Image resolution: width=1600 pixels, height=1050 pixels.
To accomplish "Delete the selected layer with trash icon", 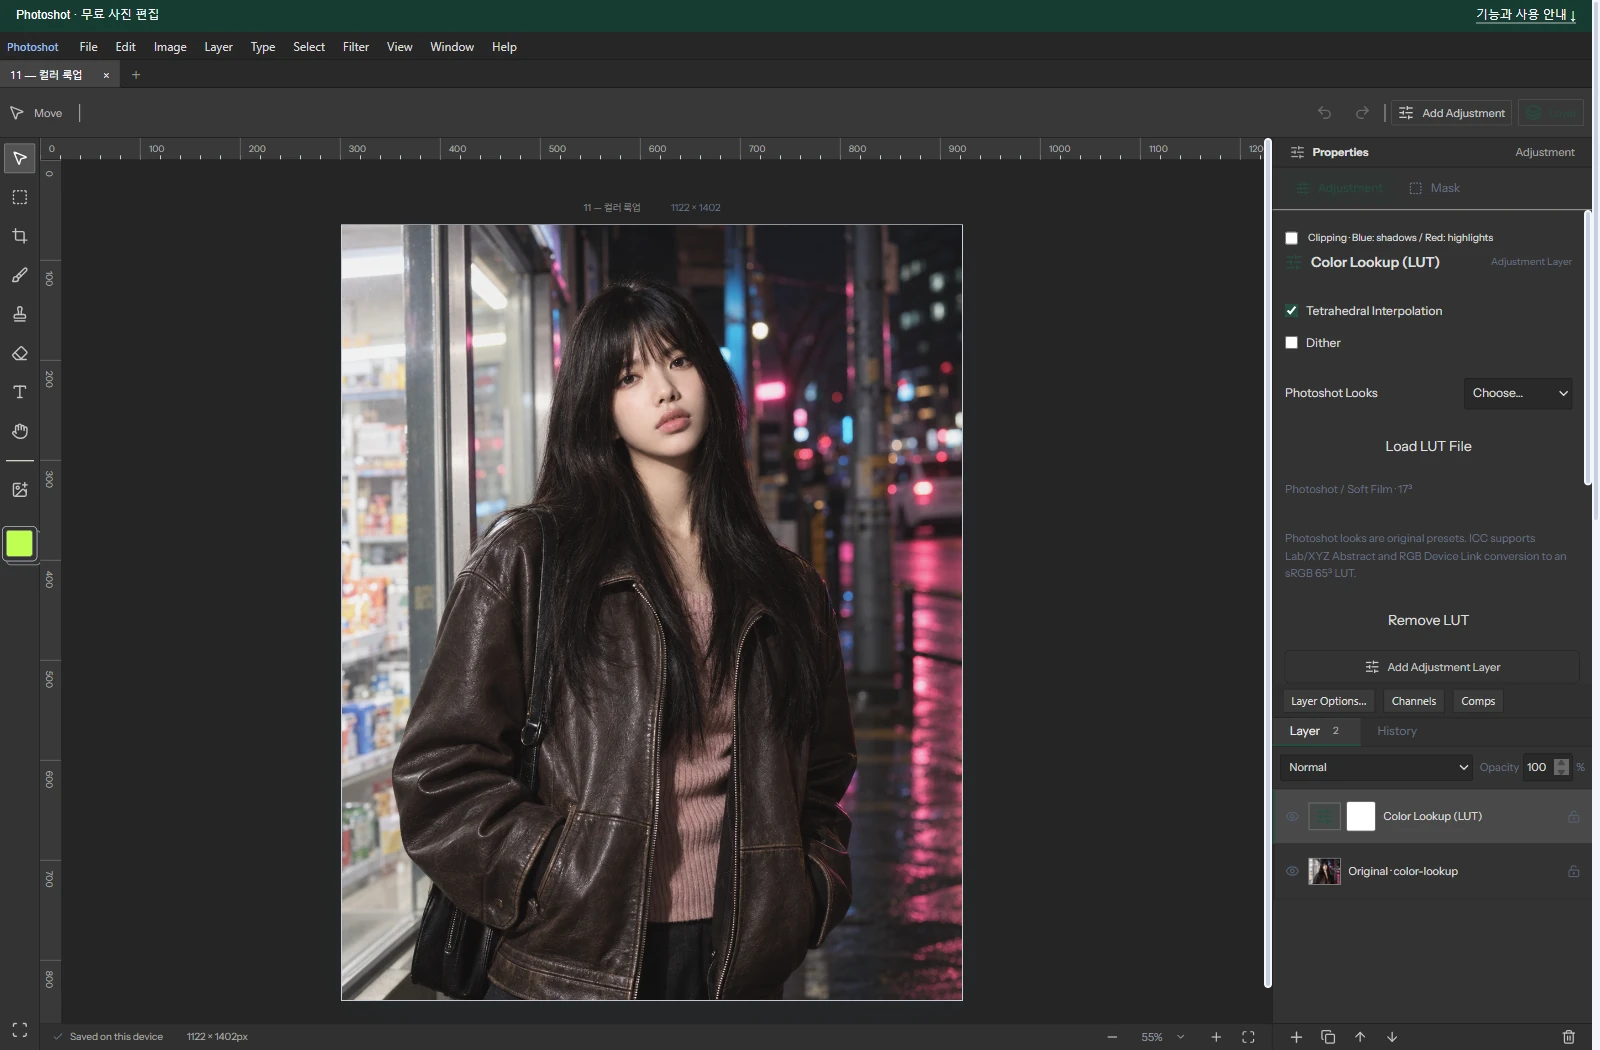I will click(x=1568, y=1037).
